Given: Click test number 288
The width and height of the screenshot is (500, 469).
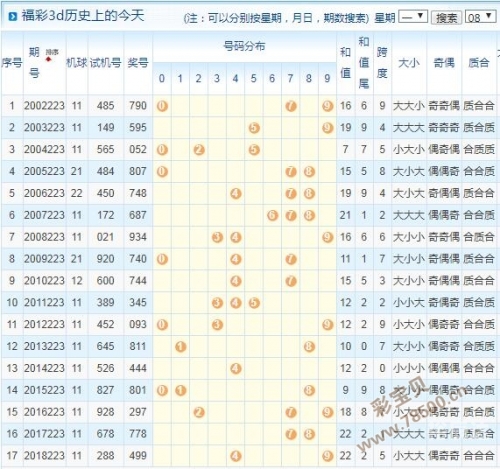Looking at the screenshot, I should click(105, 456).
